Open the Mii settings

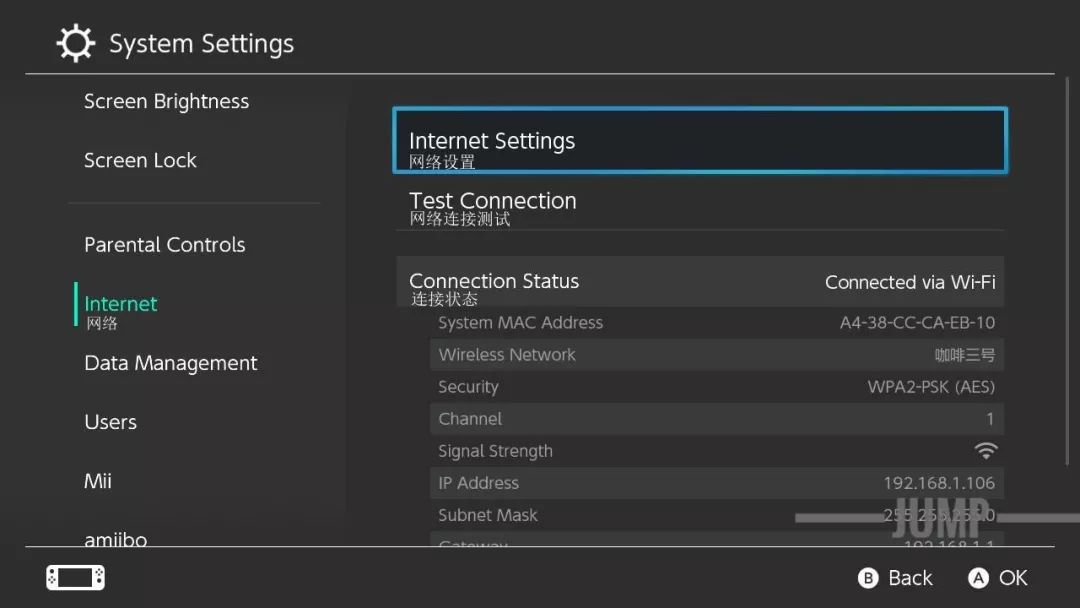pos(98,482)
